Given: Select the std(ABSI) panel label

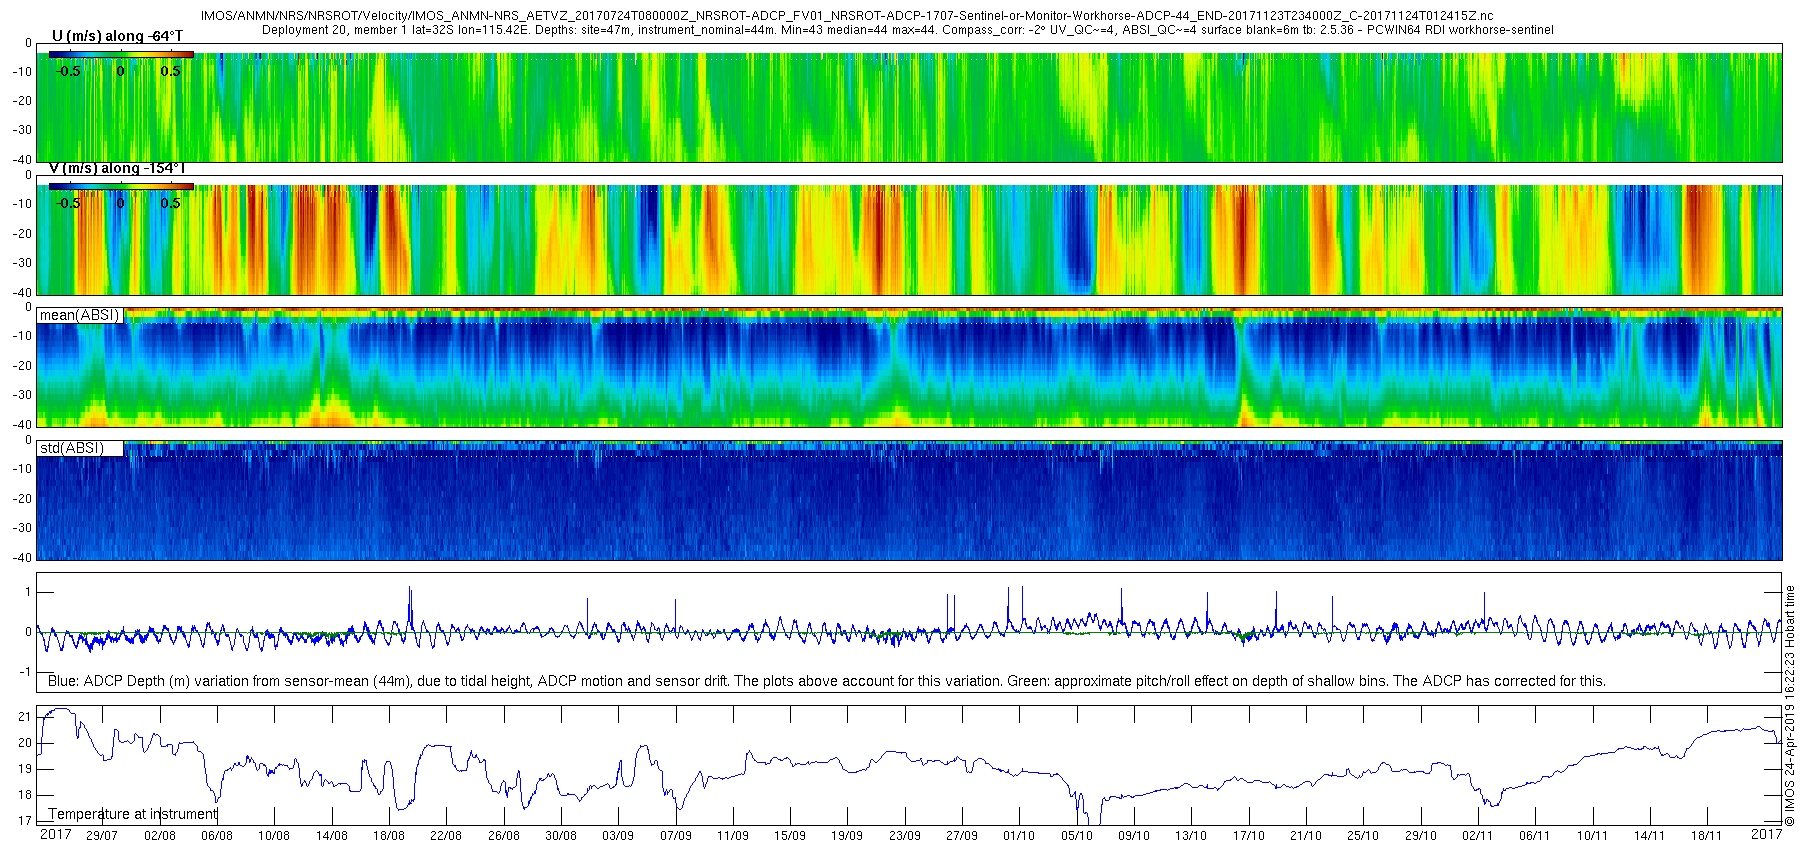Looking at the screenshot, I should click(80, 448).
